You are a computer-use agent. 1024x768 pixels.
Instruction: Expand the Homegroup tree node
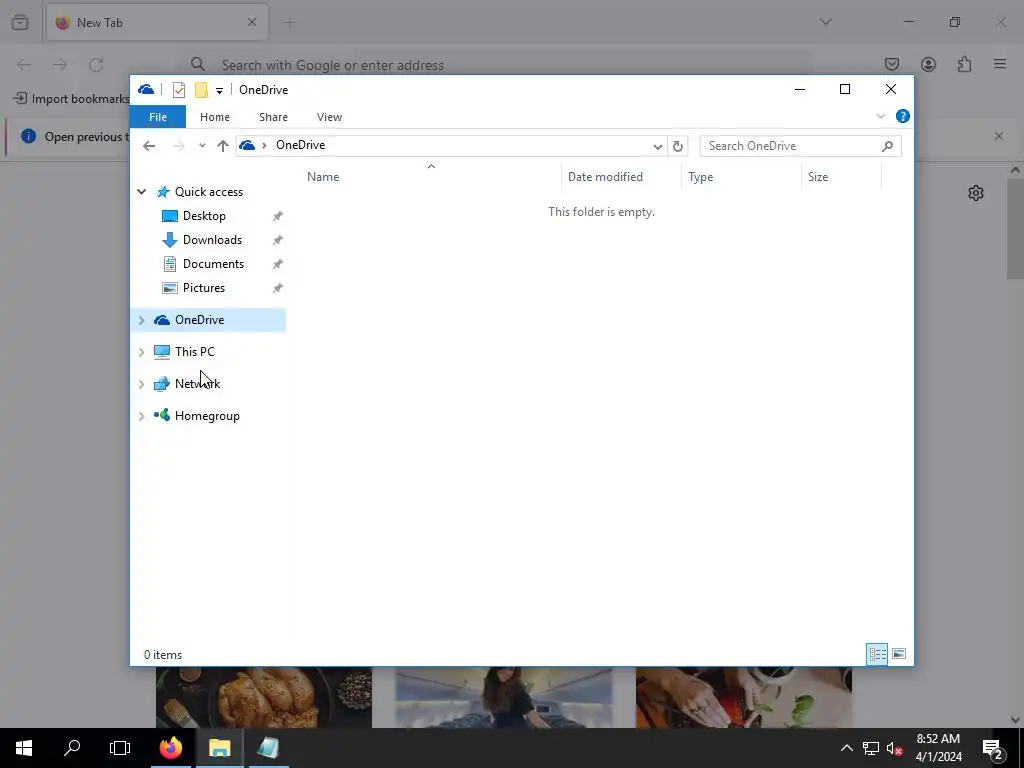pos(141,416)
